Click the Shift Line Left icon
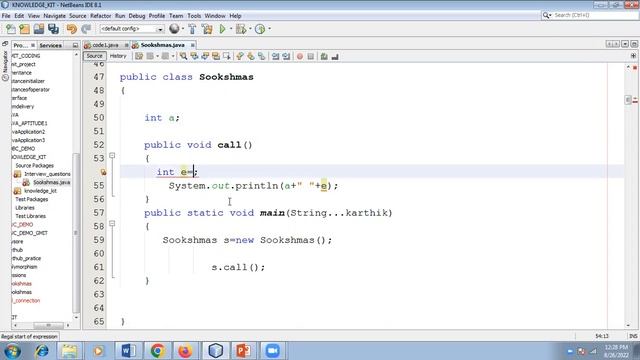The height and width of the screenshot is (360, 640). (x=276, y=56)
